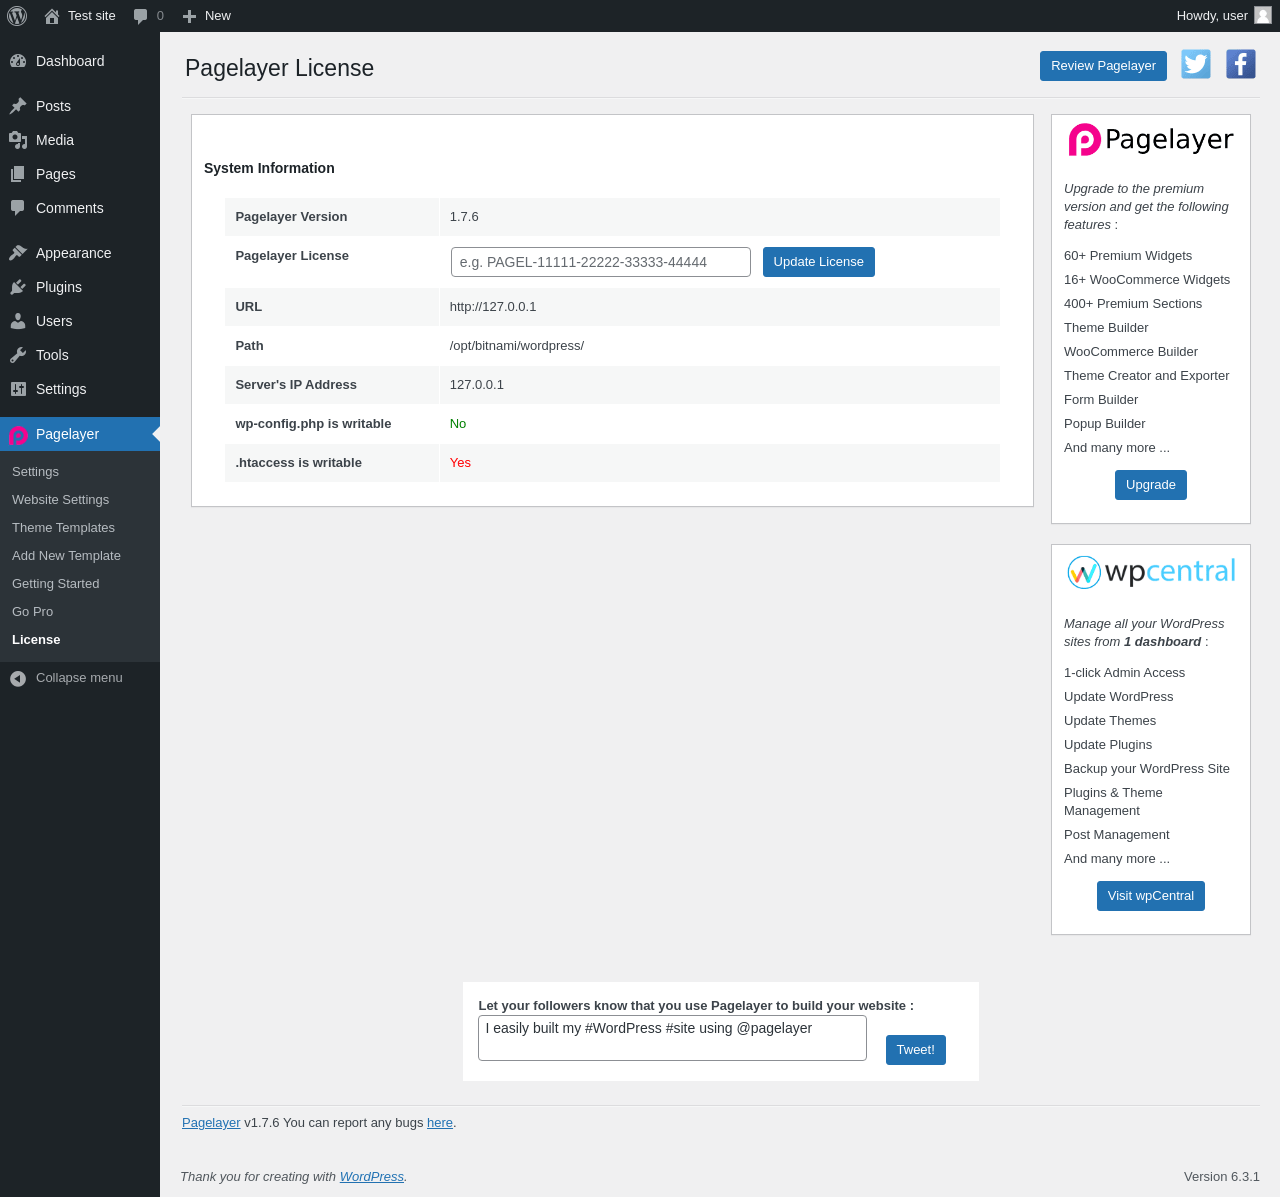Click the 1-click Admin Access feature
Viewport: 1280px width, 1197px height.
point(1124,673)
